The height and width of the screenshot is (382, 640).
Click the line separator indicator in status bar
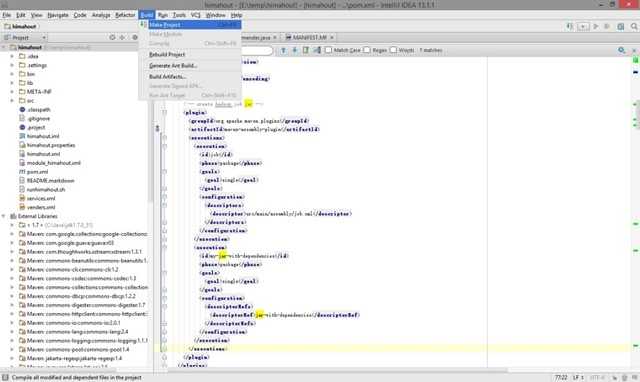tap(578, 378)
